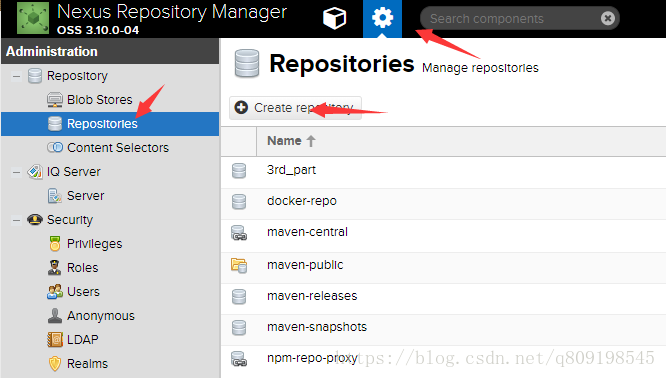666x378 pixels.
Task: Open the 3rd_part repository row
Action: (x=443, y=172)
